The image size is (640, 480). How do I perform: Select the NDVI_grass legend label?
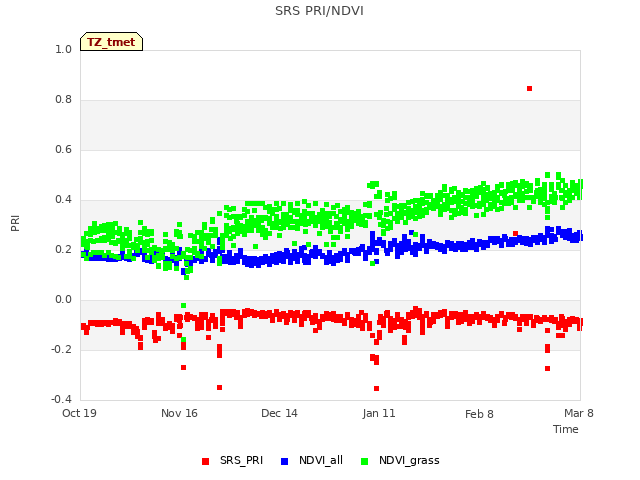tap(409, 460)
